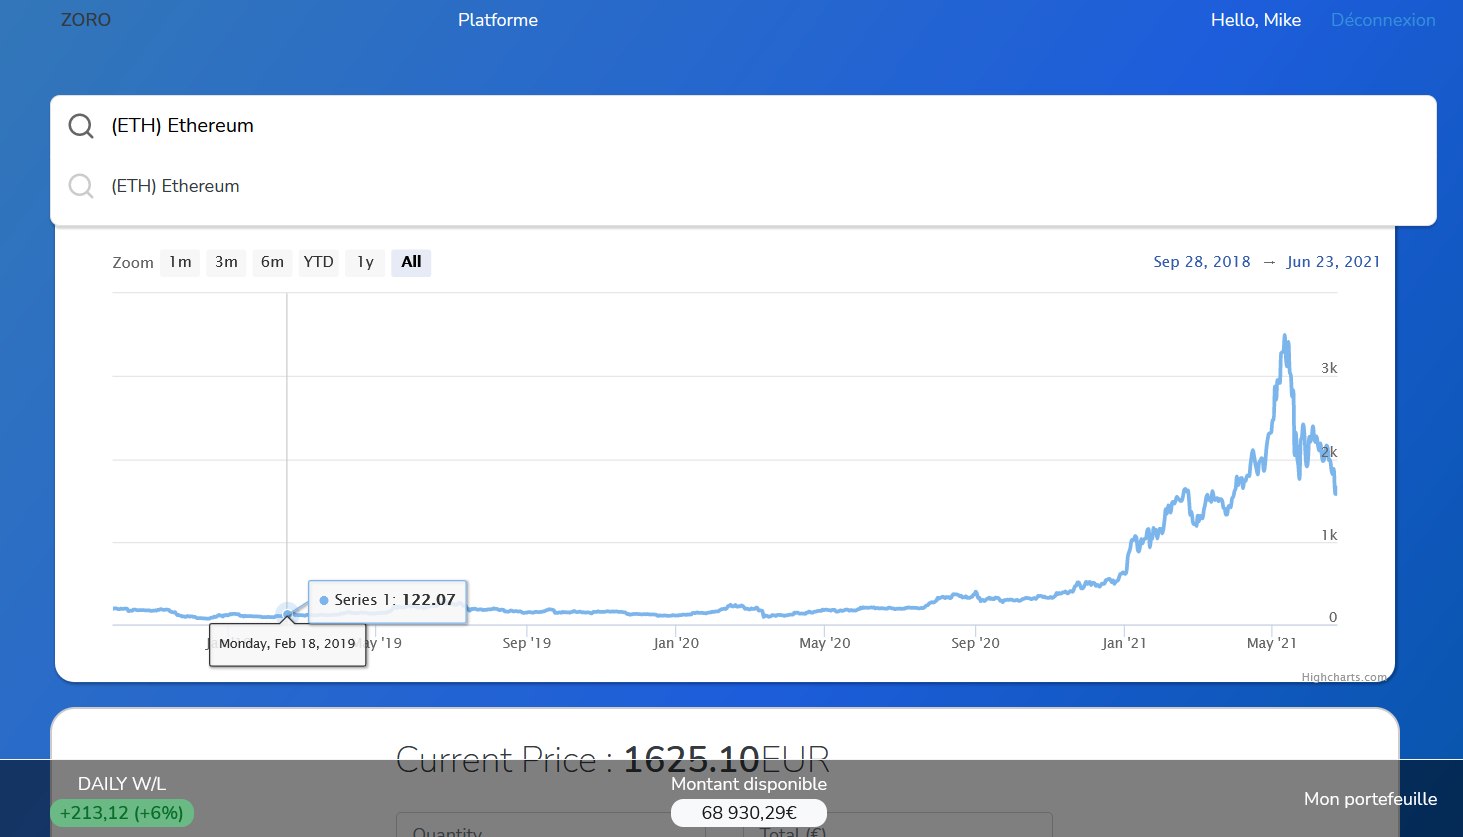Select the (ETH) Ethereum suggestion

pos(743,186)
